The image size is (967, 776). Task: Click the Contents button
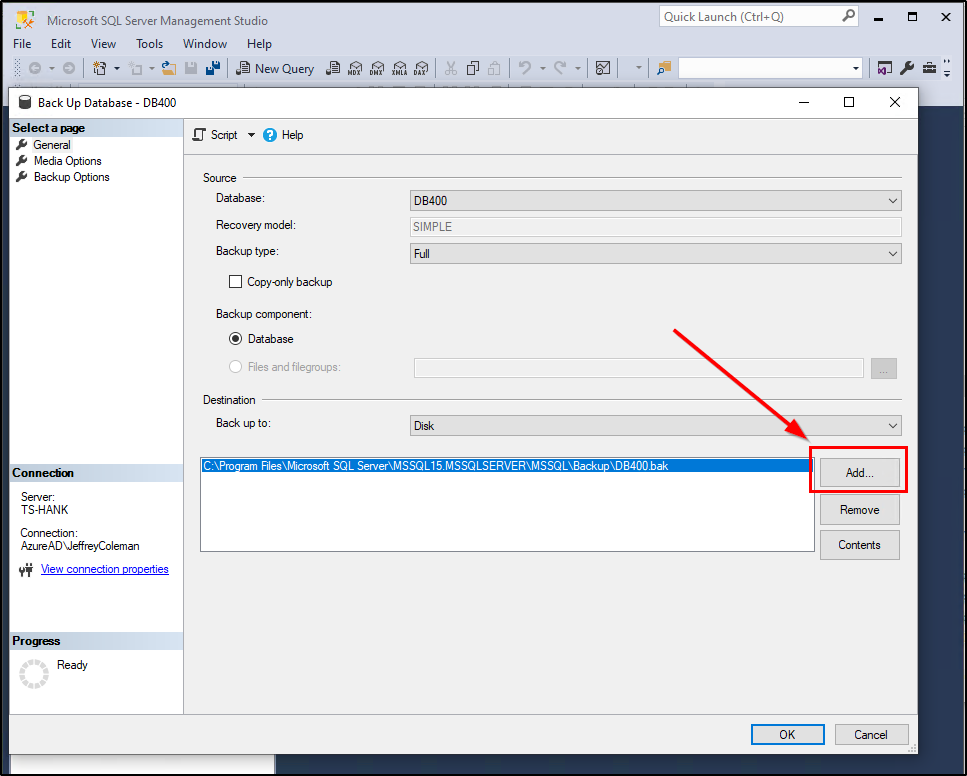point(859,545)
